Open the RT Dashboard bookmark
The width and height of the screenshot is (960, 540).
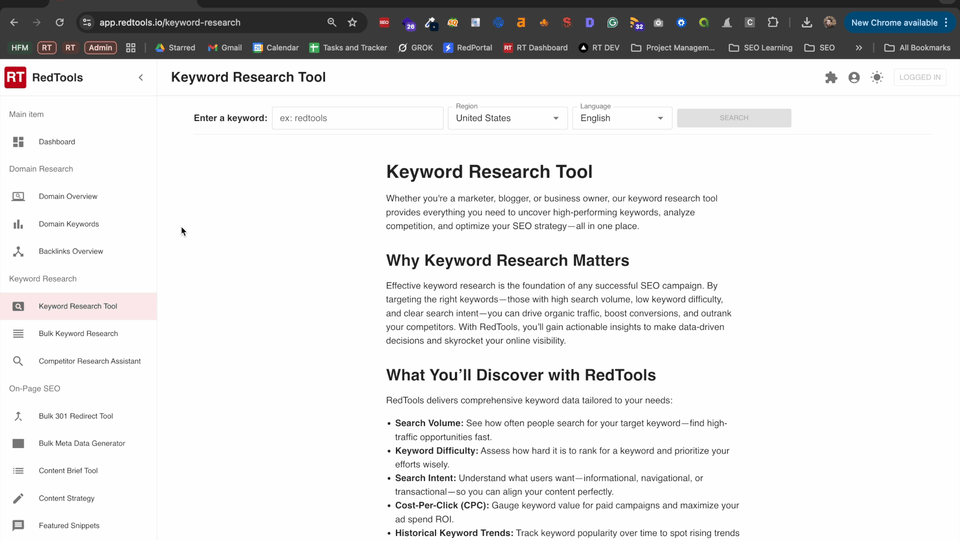pyautogui.click(x=536, y=48)
